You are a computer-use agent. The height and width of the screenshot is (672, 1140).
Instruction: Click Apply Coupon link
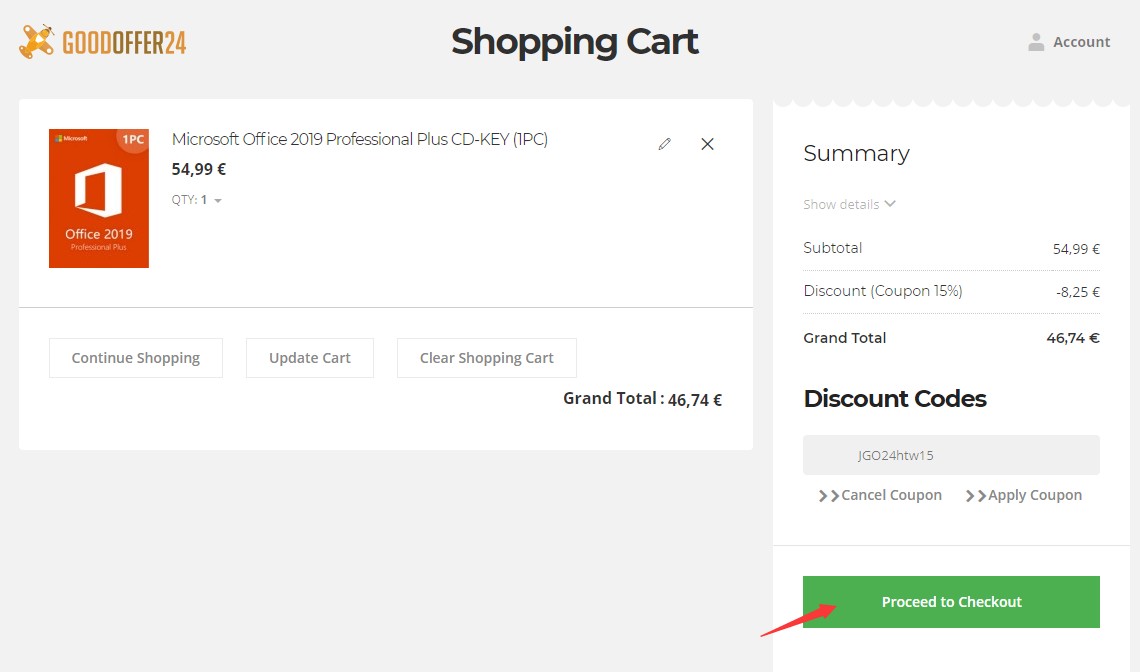(1024, 495)
